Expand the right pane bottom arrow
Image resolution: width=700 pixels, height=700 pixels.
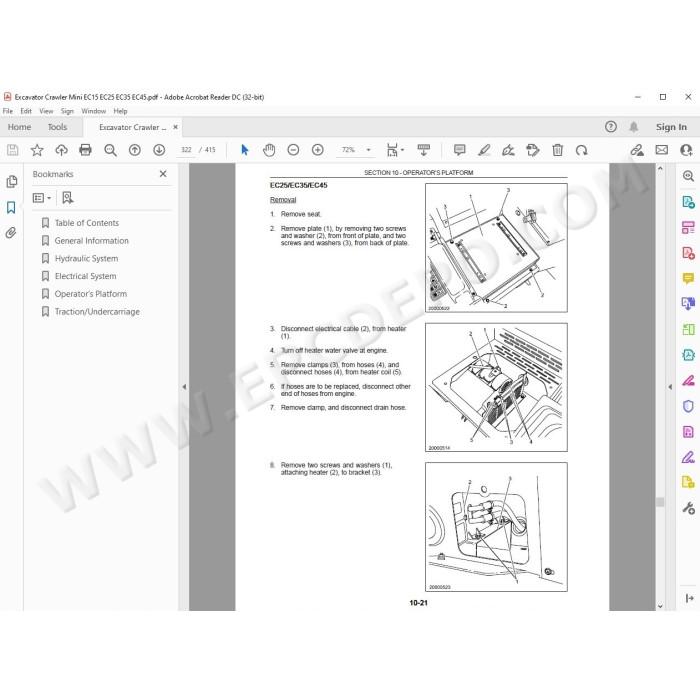(x=689, y=598)
